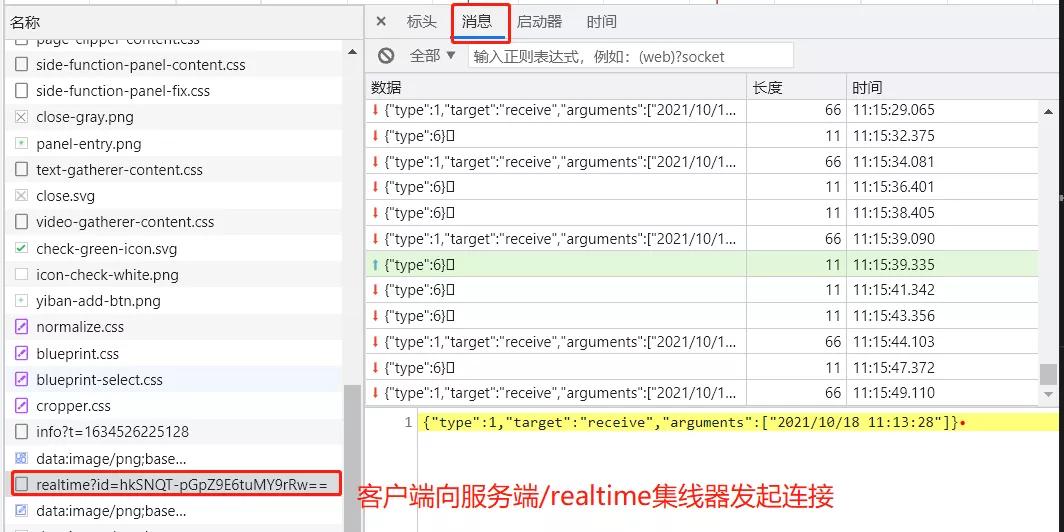Switch to the 标头 tab
The height and width of the screenshot is (532, 1064).
coord(421,21)
